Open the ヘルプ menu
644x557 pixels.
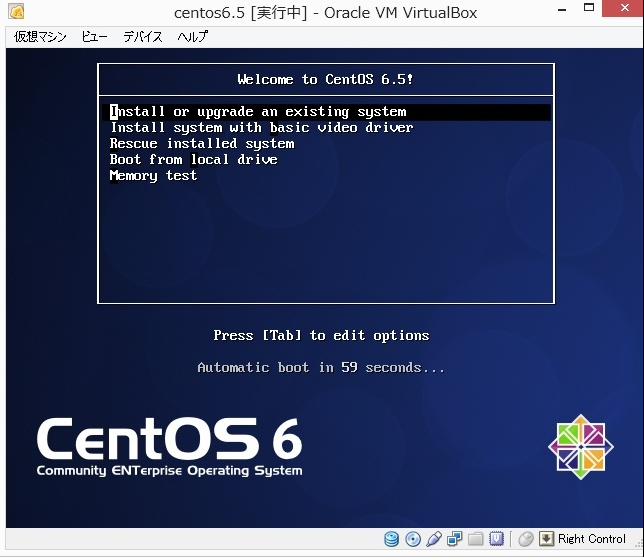pos(192,37)
